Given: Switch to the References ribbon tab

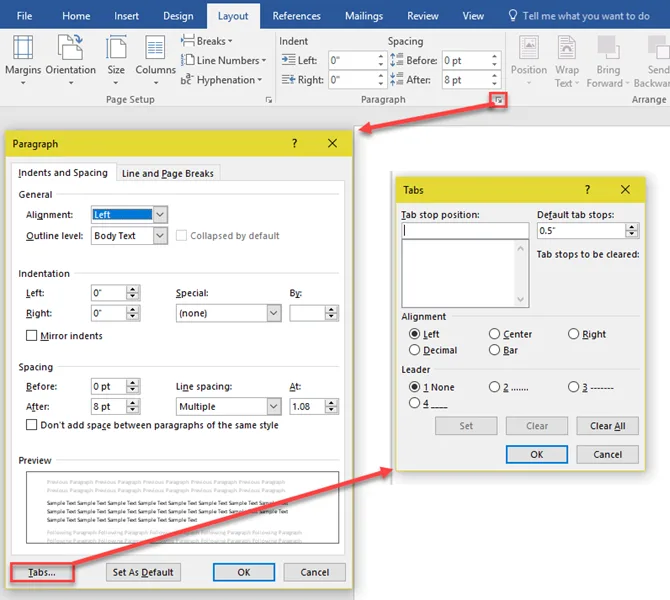Looking at the screenshot, I should tap(296, 16).
